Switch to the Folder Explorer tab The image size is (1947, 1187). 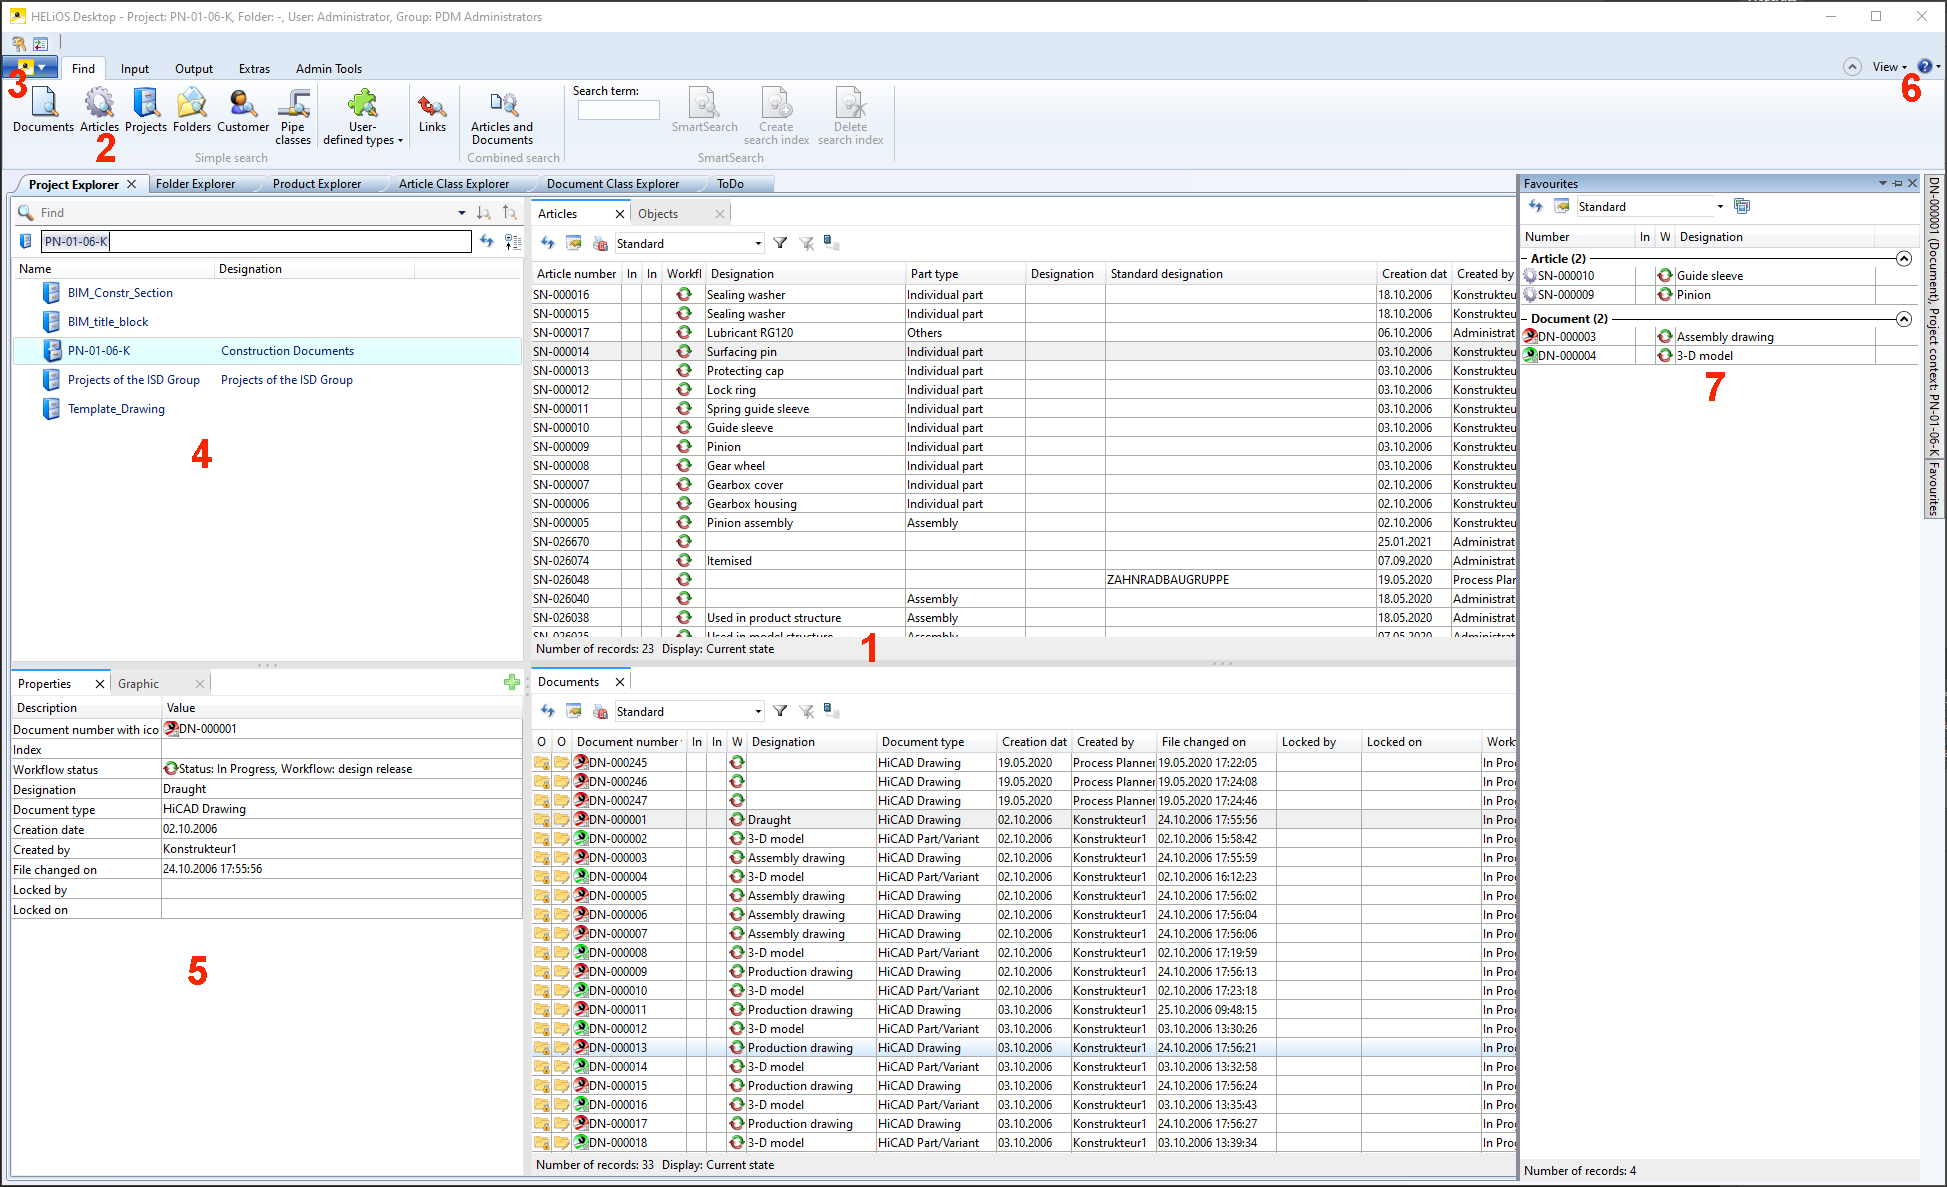pos(195,184)
